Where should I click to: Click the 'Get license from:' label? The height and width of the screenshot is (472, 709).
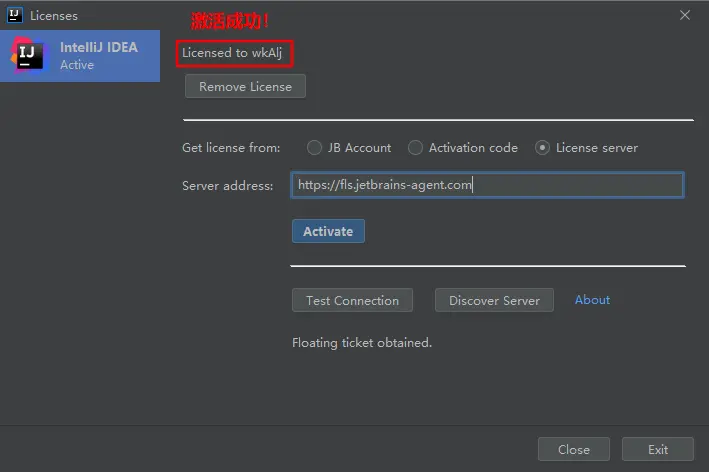click(231, 148)
